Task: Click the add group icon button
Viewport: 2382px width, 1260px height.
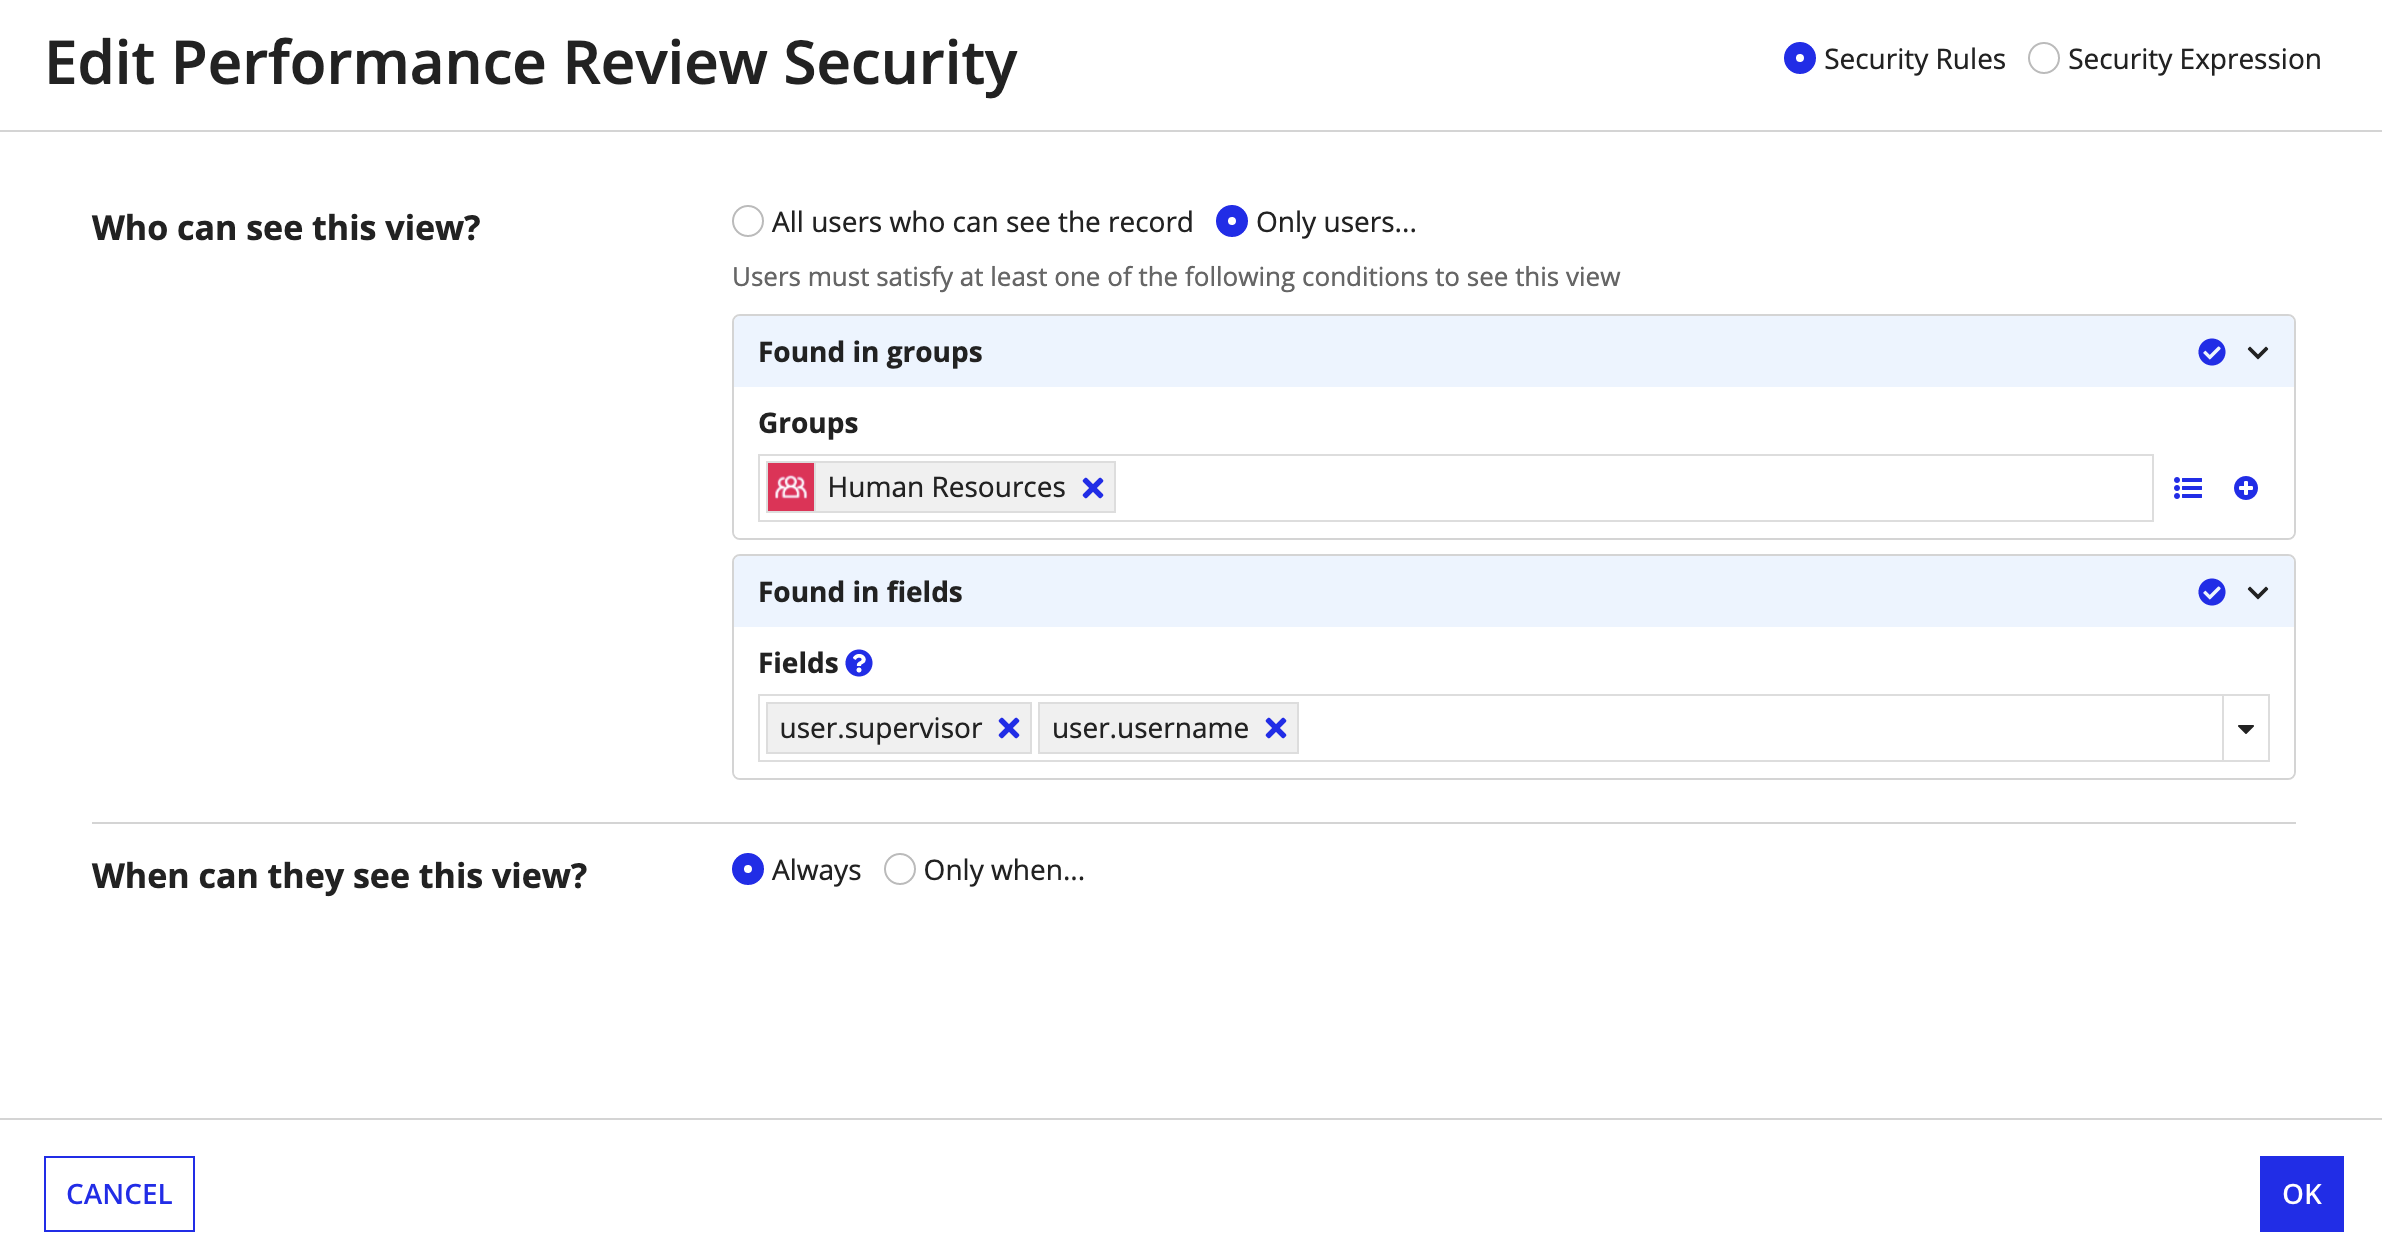Action: click(x=2245, y=488)
